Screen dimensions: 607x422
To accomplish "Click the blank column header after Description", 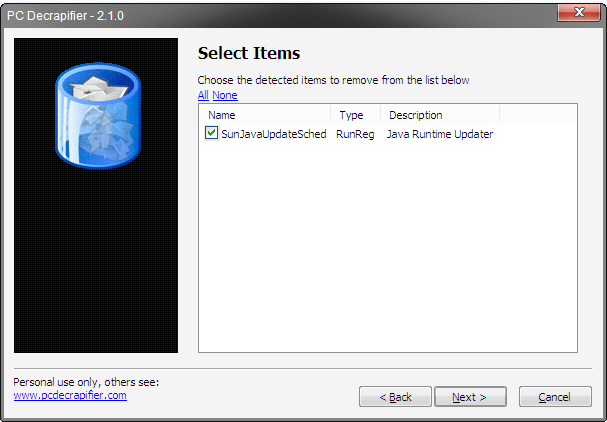I will pyautogui.click(x=537, y=115).
